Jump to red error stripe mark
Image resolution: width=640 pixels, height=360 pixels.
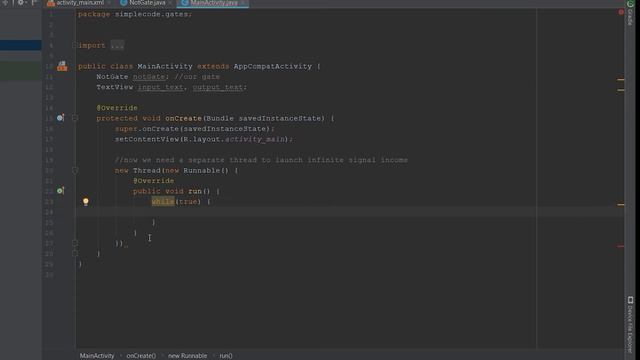click(620, 246)
